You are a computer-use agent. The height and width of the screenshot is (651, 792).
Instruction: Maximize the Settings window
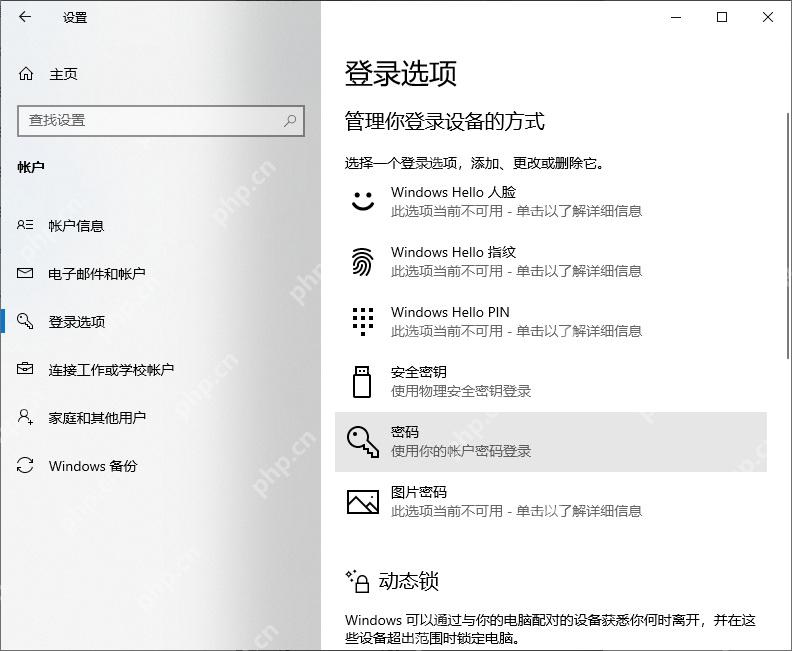pos(722,17)
